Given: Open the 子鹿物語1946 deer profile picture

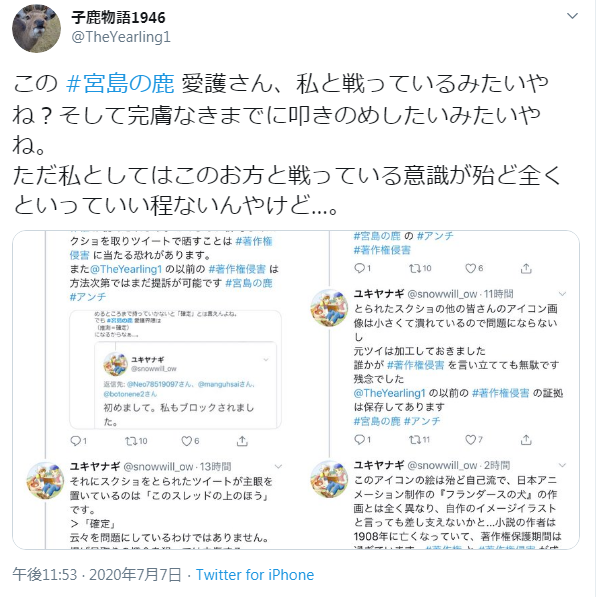Looking at the screenshot, I should click(x=37, y=29).
